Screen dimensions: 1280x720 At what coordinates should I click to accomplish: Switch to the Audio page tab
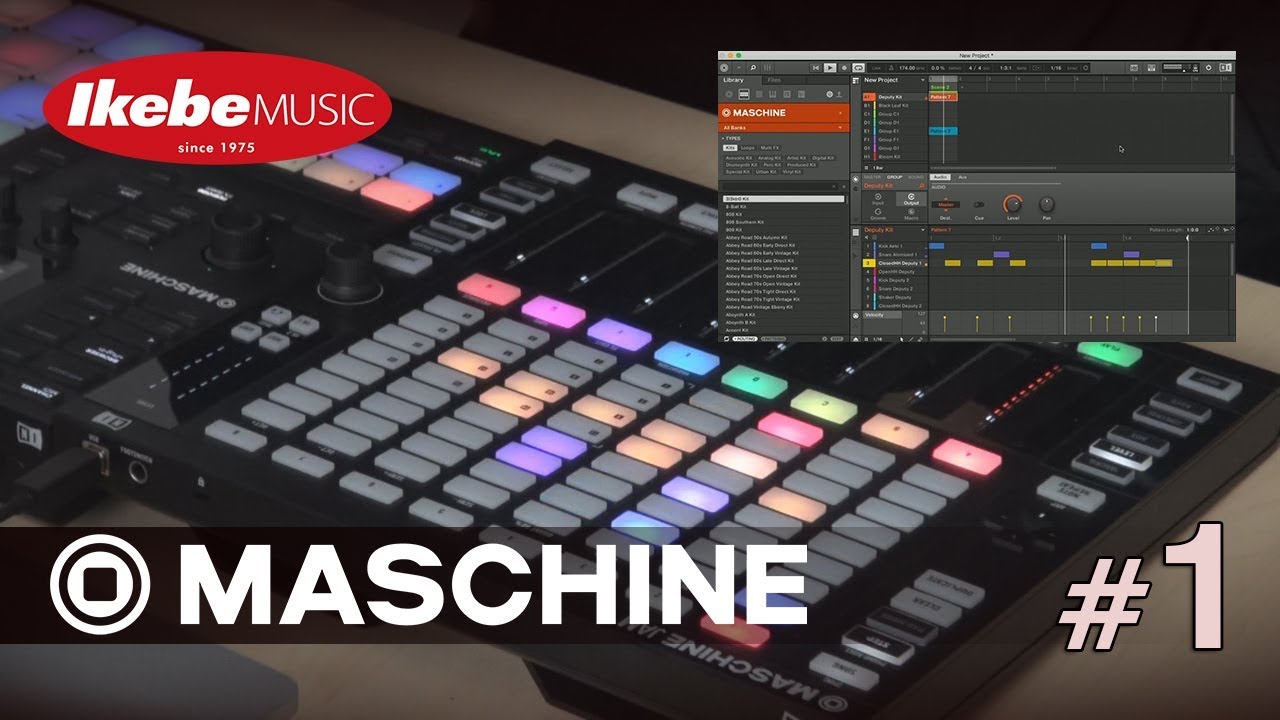point(940,177)
